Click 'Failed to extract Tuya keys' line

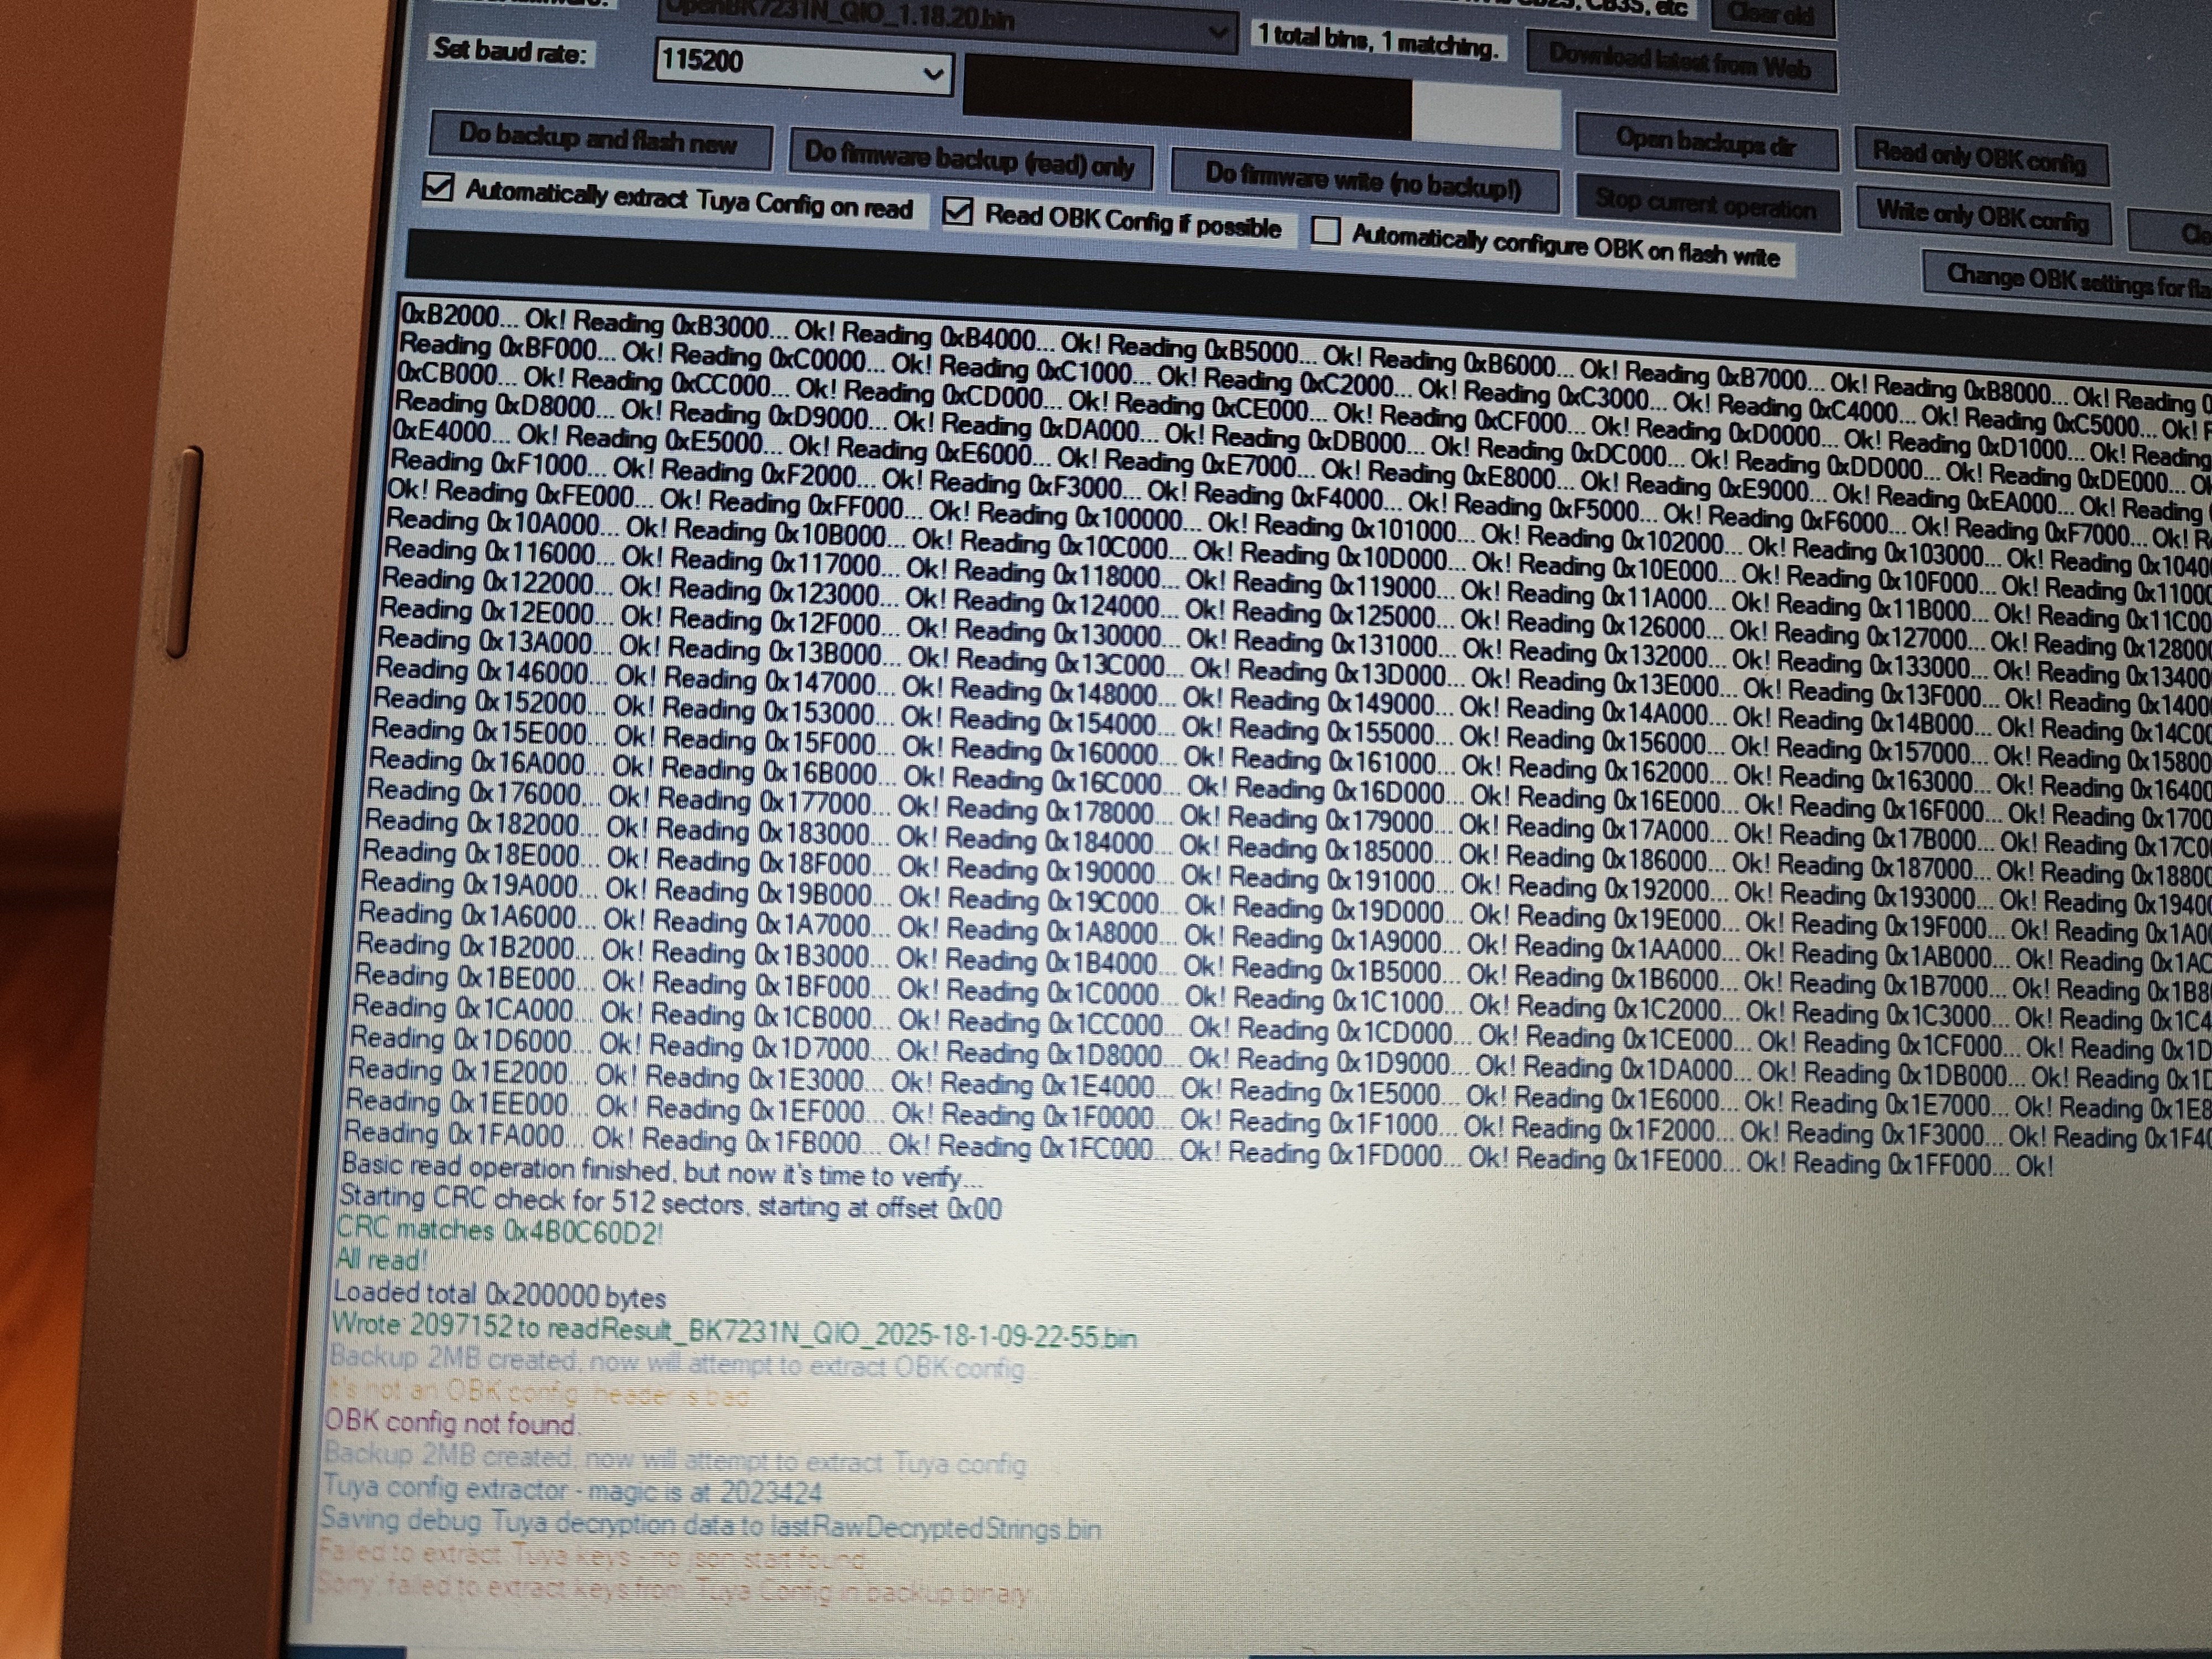click(590, 1556)
